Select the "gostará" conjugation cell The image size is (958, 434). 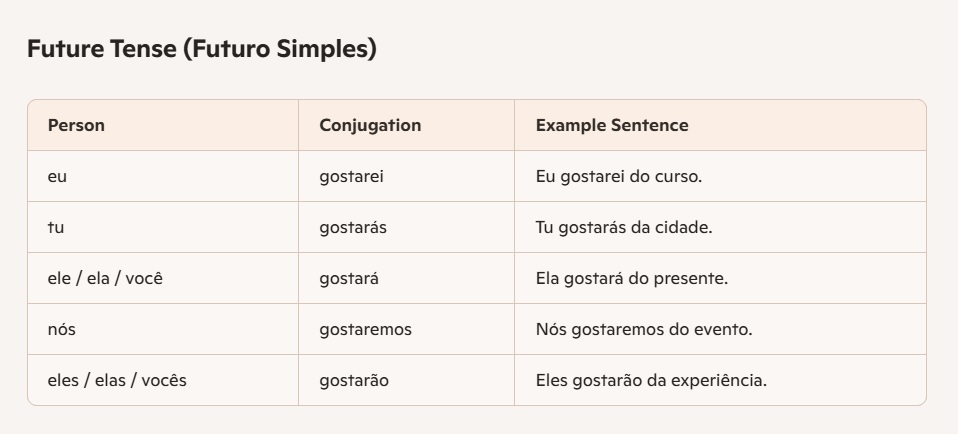coord(349,278)
